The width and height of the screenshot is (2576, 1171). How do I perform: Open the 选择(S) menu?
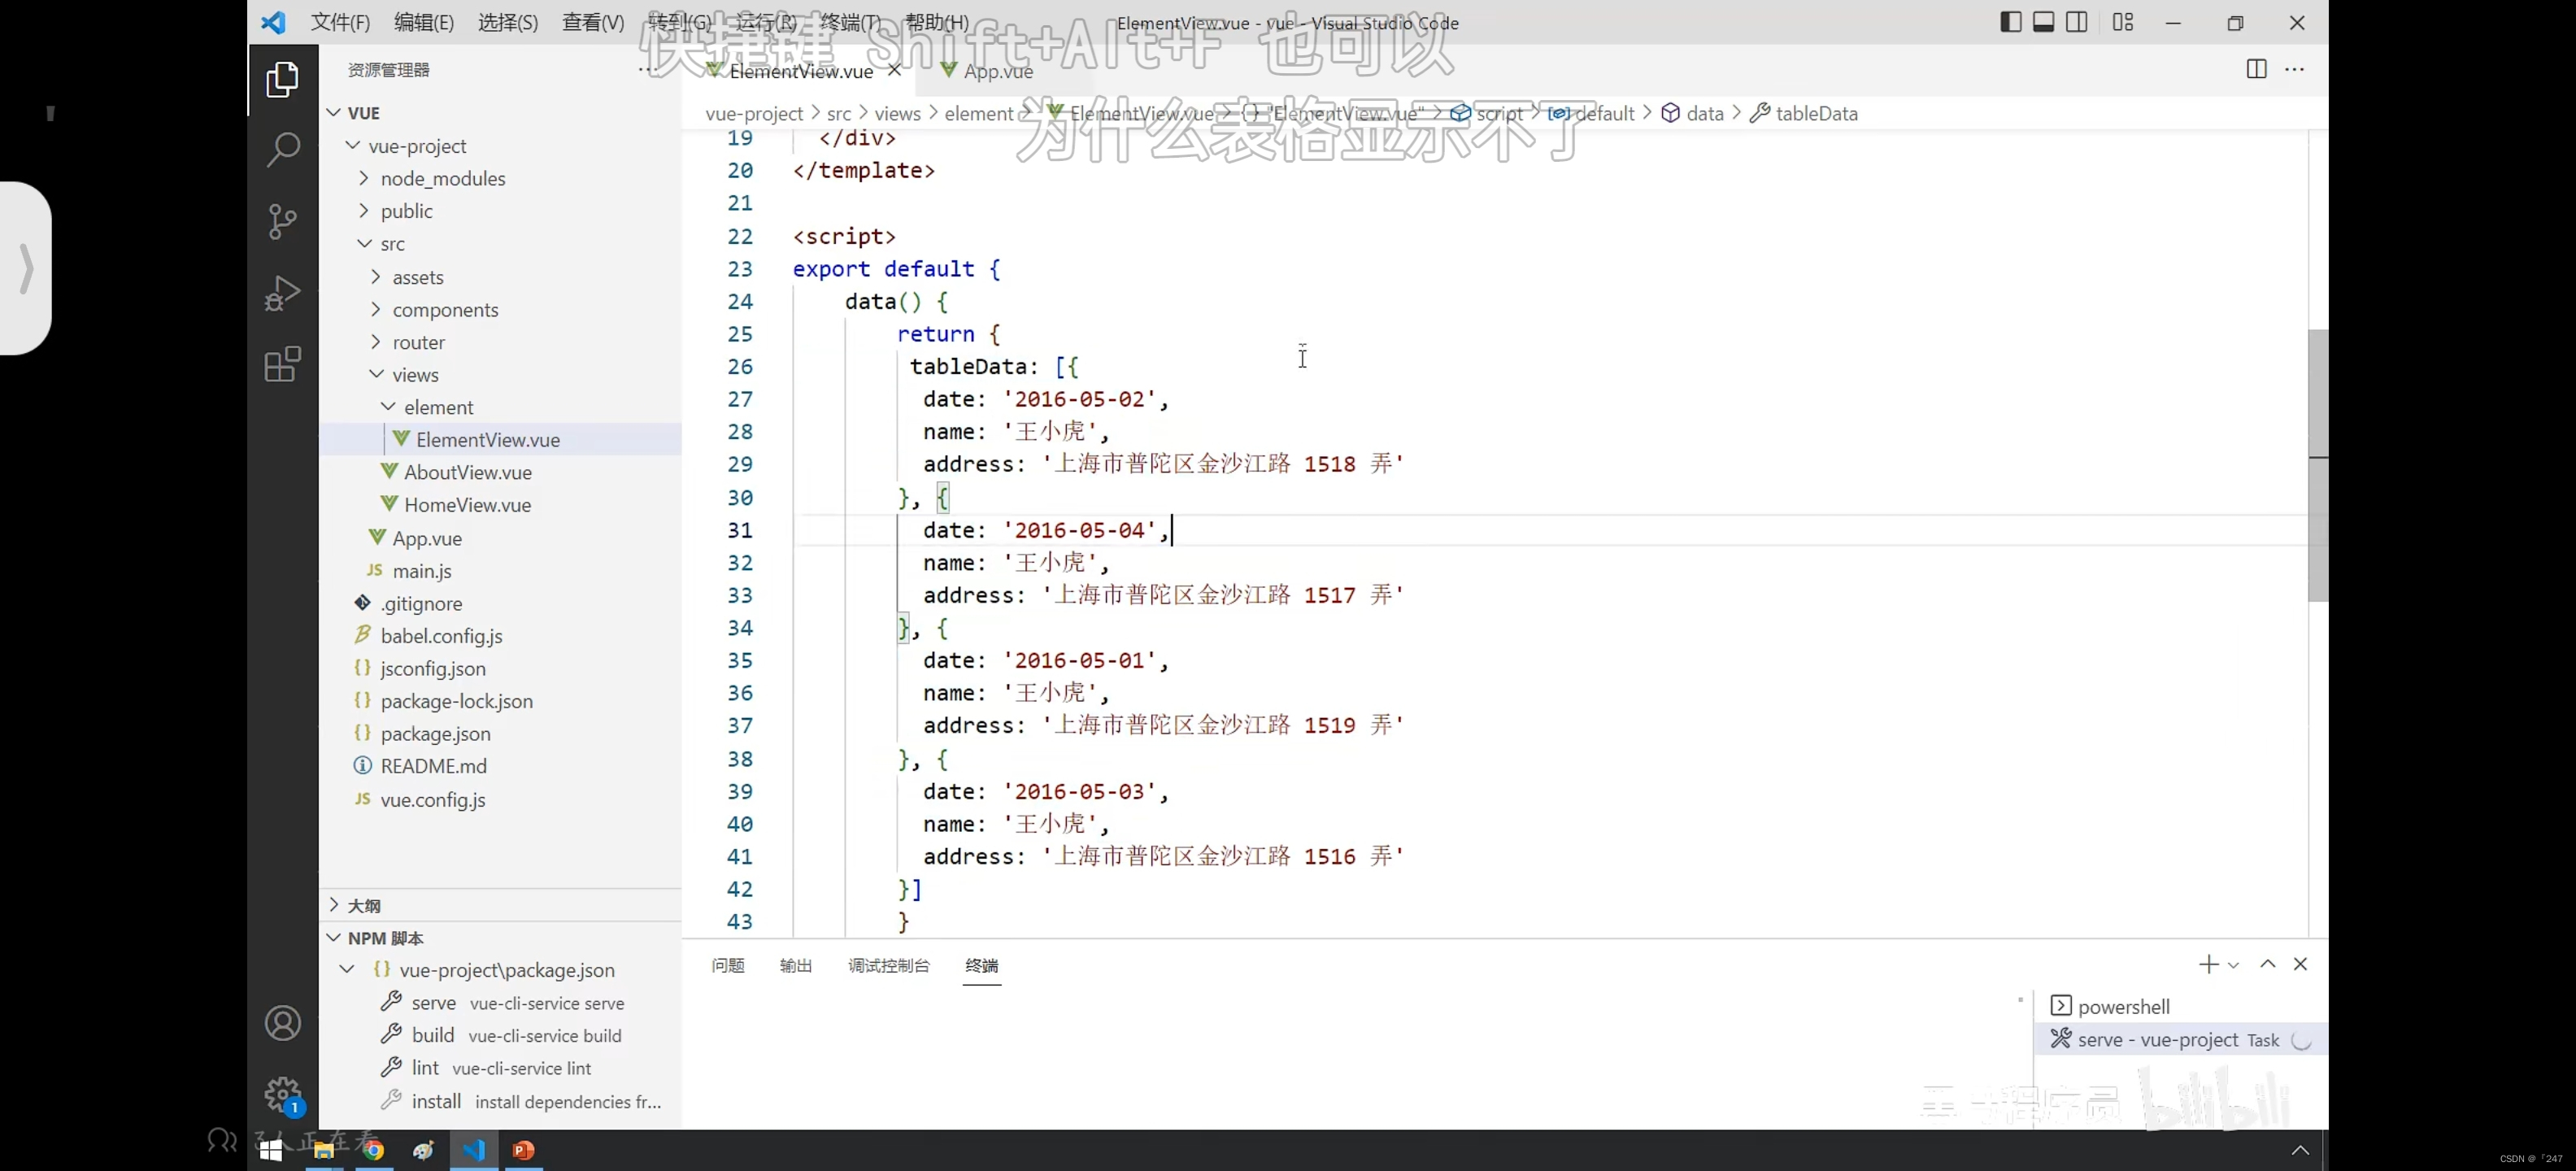(508, 22)
